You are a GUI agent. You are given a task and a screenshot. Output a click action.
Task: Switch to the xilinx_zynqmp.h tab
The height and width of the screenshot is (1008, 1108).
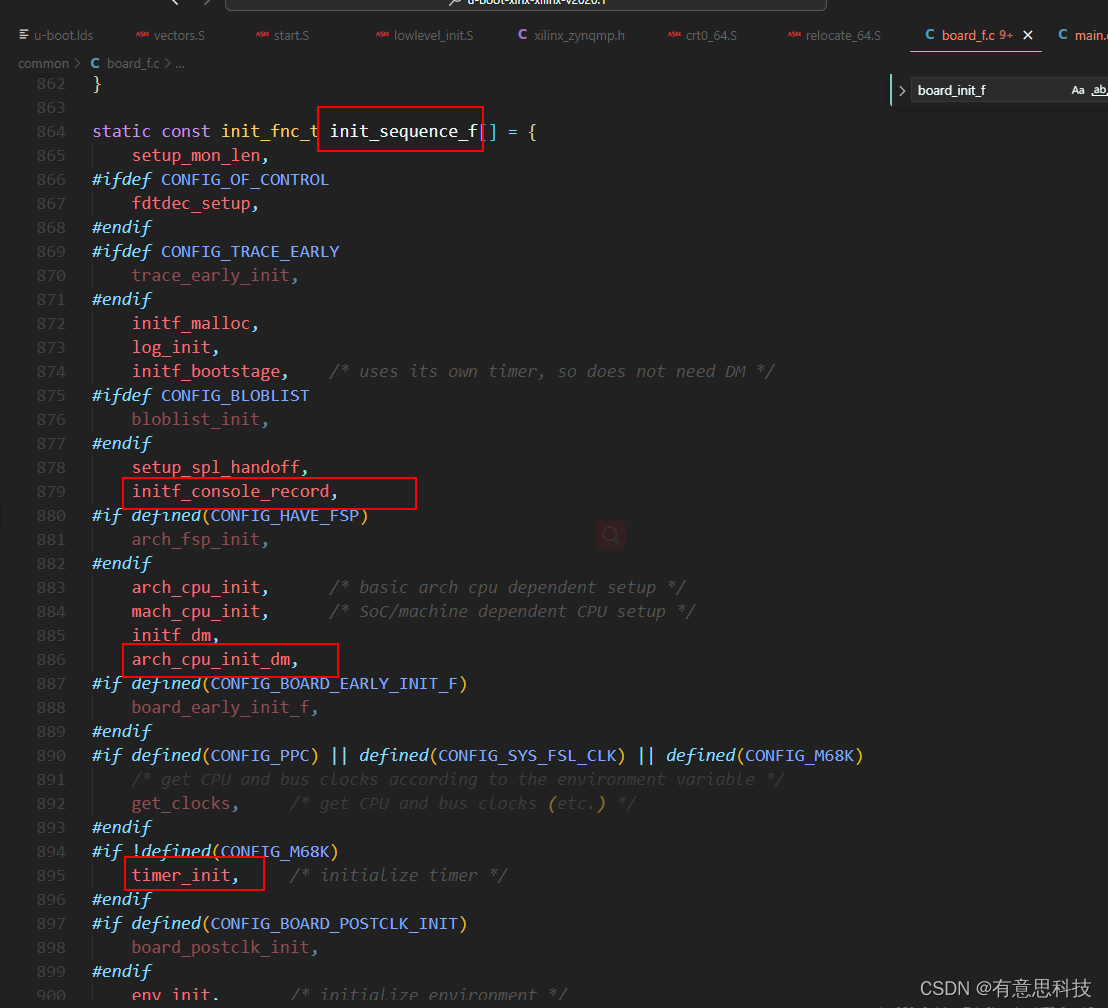(570, 34)
